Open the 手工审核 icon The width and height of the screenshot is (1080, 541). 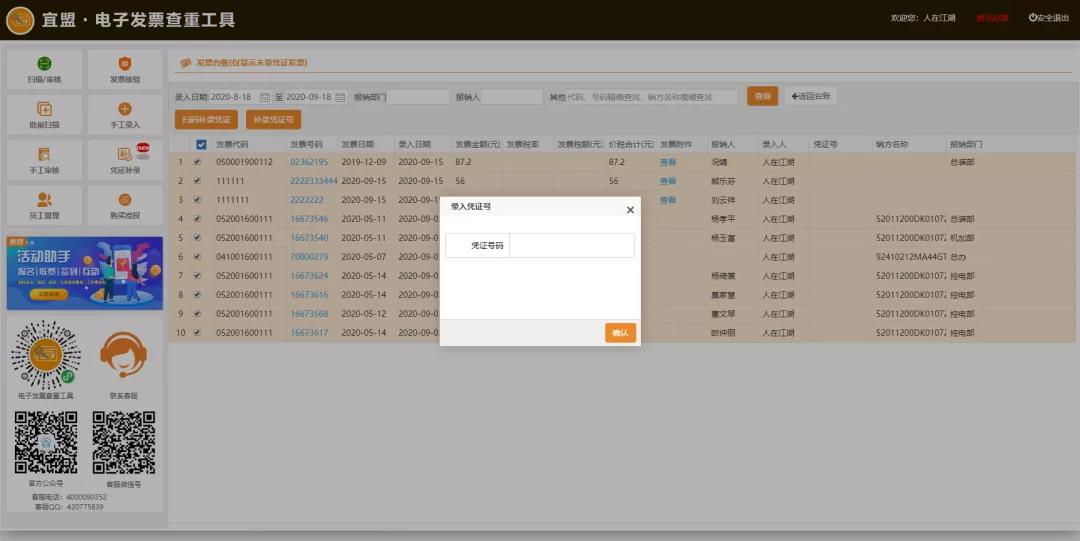pyautogui.click(x=44, y=159)
